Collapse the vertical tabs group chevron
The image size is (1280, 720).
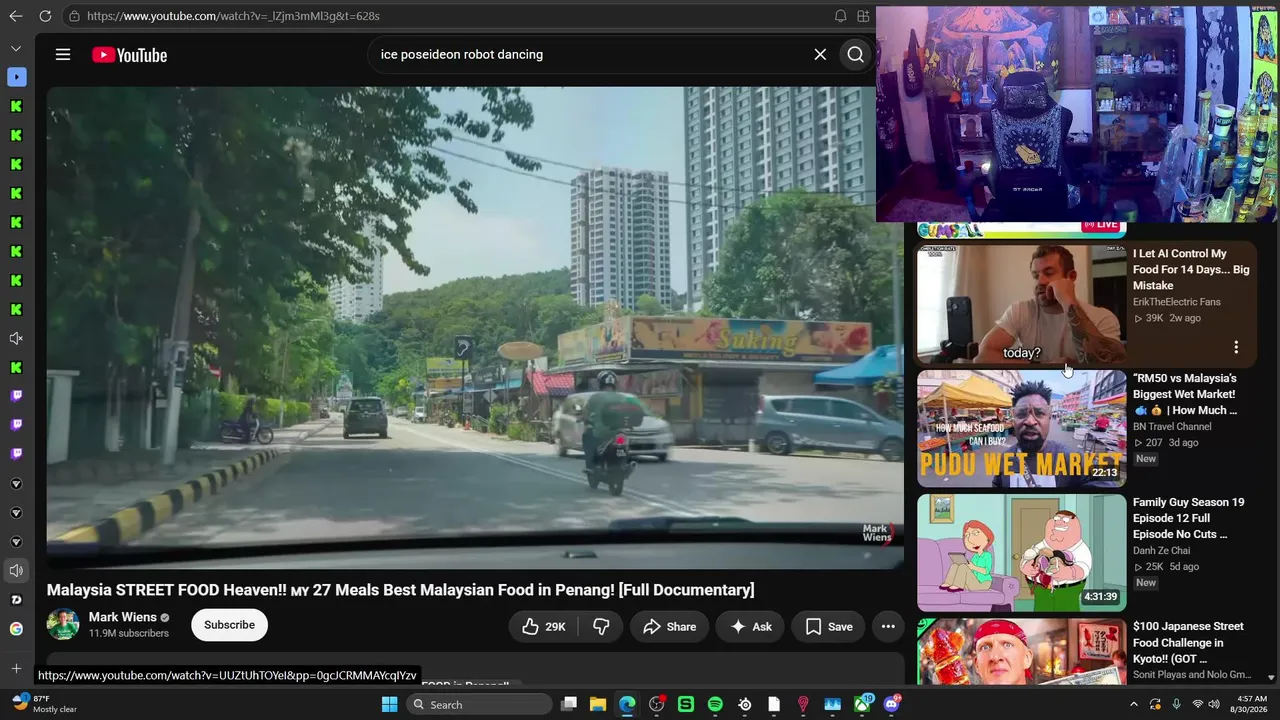16,48
